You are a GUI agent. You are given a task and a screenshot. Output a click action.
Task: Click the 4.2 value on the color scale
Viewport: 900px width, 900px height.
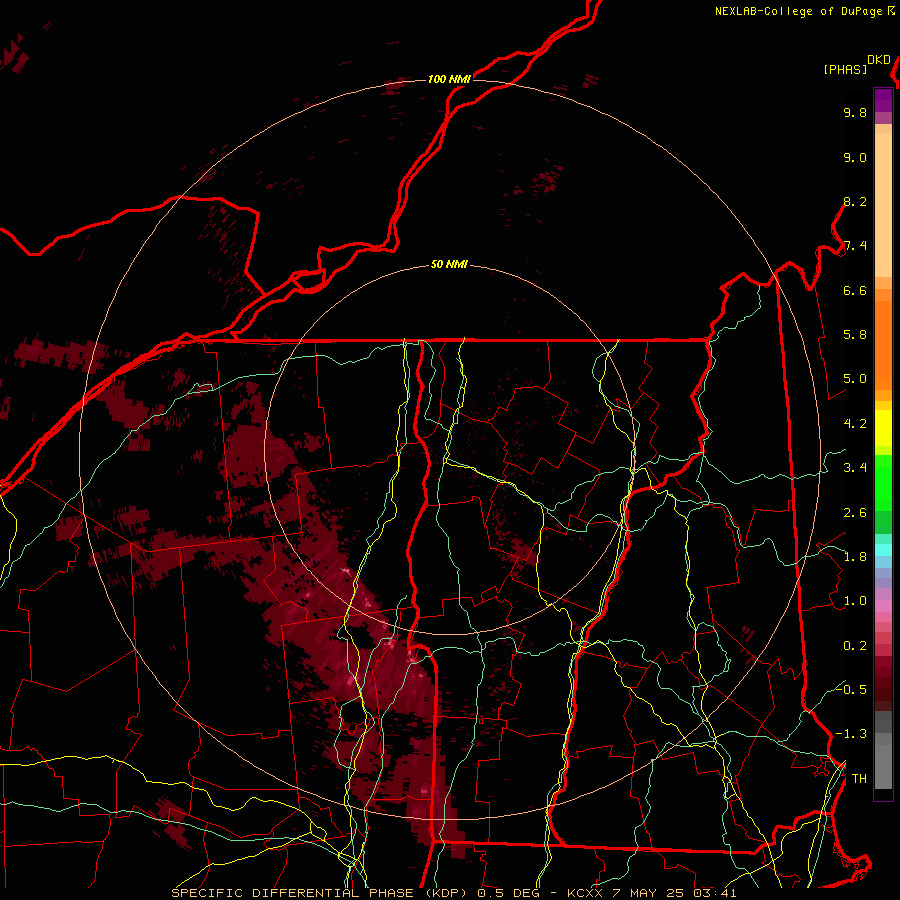[x=855, y=423]
